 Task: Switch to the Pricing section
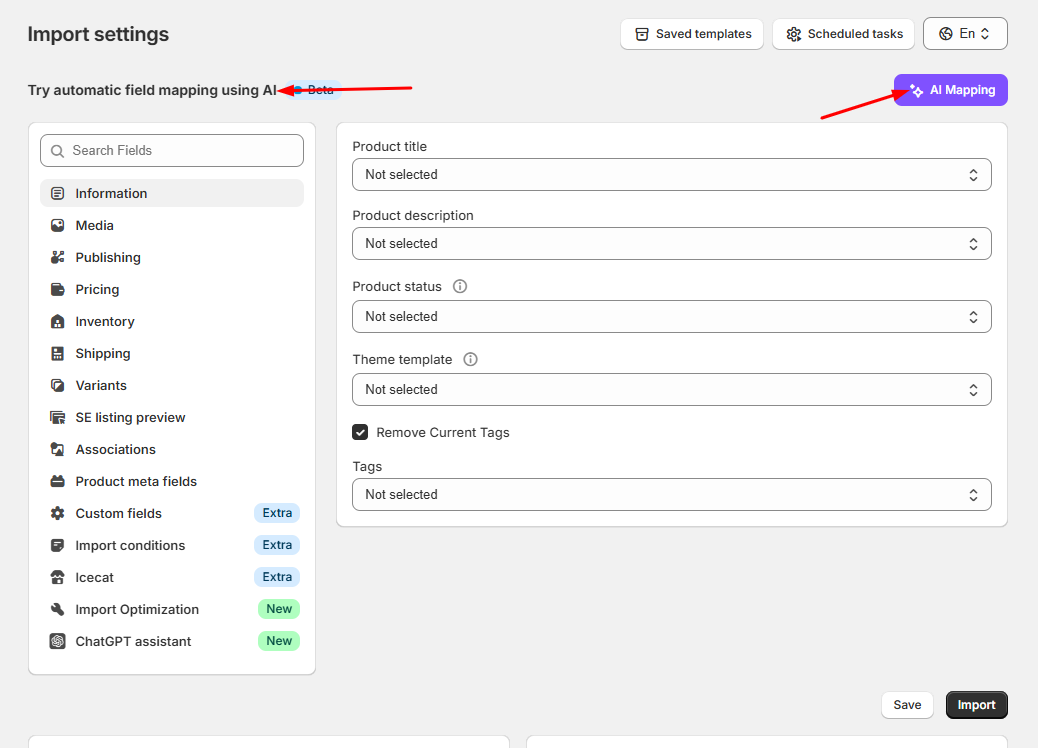click(172, 289)
